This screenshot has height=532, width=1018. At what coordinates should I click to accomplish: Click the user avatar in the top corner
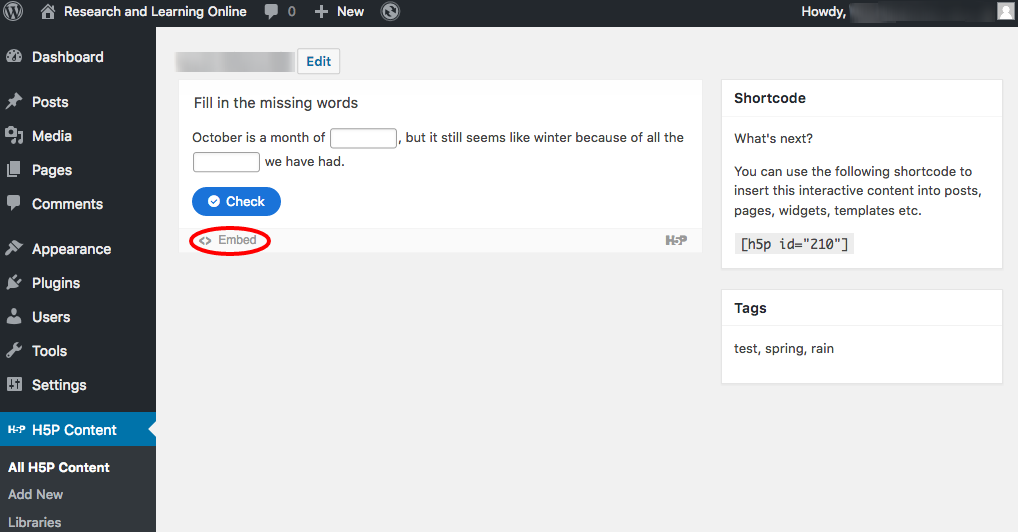tap(1005, 11)
